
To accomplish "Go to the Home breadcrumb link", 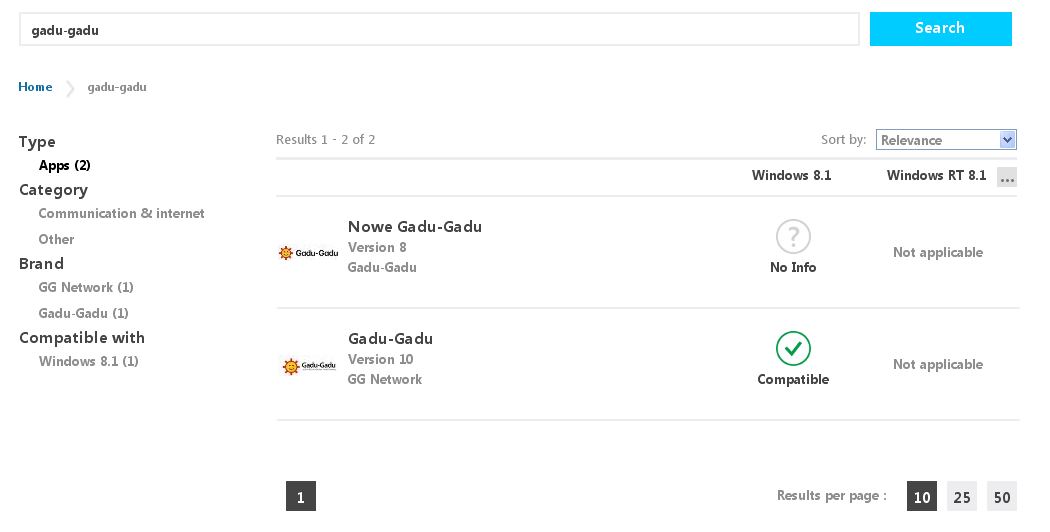I will (x=35, y=87).
